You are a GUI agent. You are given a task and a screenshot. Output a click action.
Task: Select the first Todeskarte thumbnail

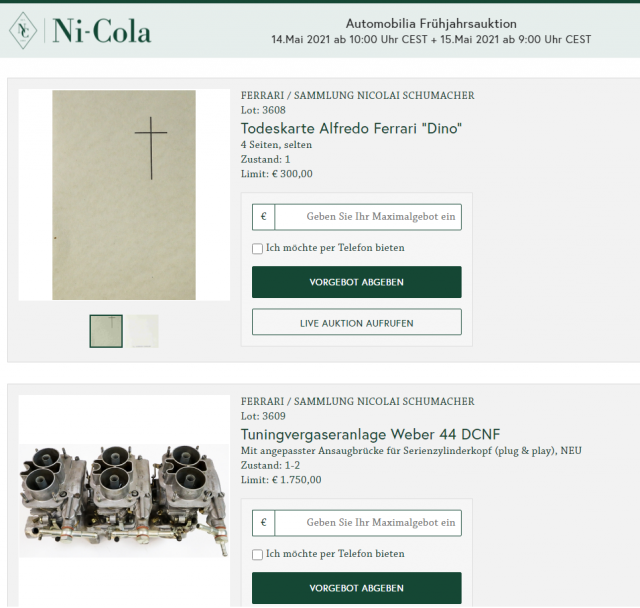pyautogui.click(x=106, y=331)
